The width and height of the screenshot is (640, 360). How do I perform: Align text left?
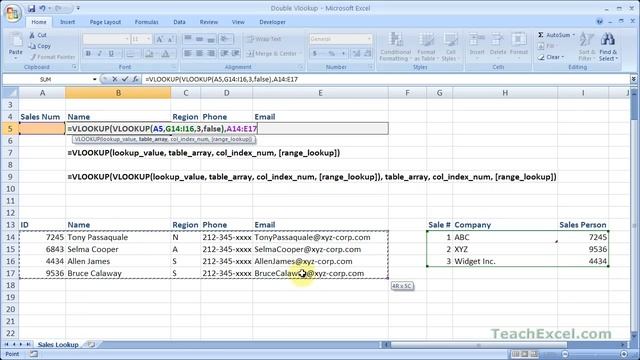188,53
